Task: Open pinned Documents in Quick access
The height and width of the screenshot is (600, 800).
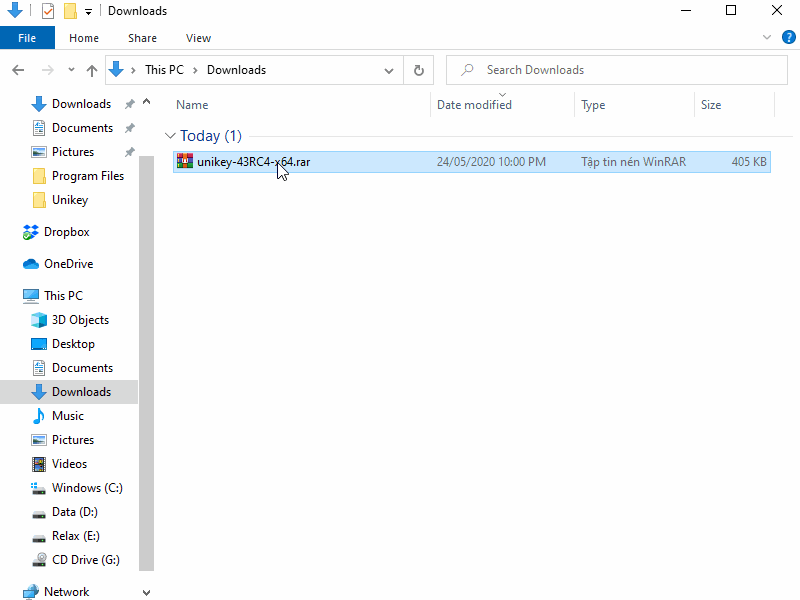Action: (x=82, y=128)
